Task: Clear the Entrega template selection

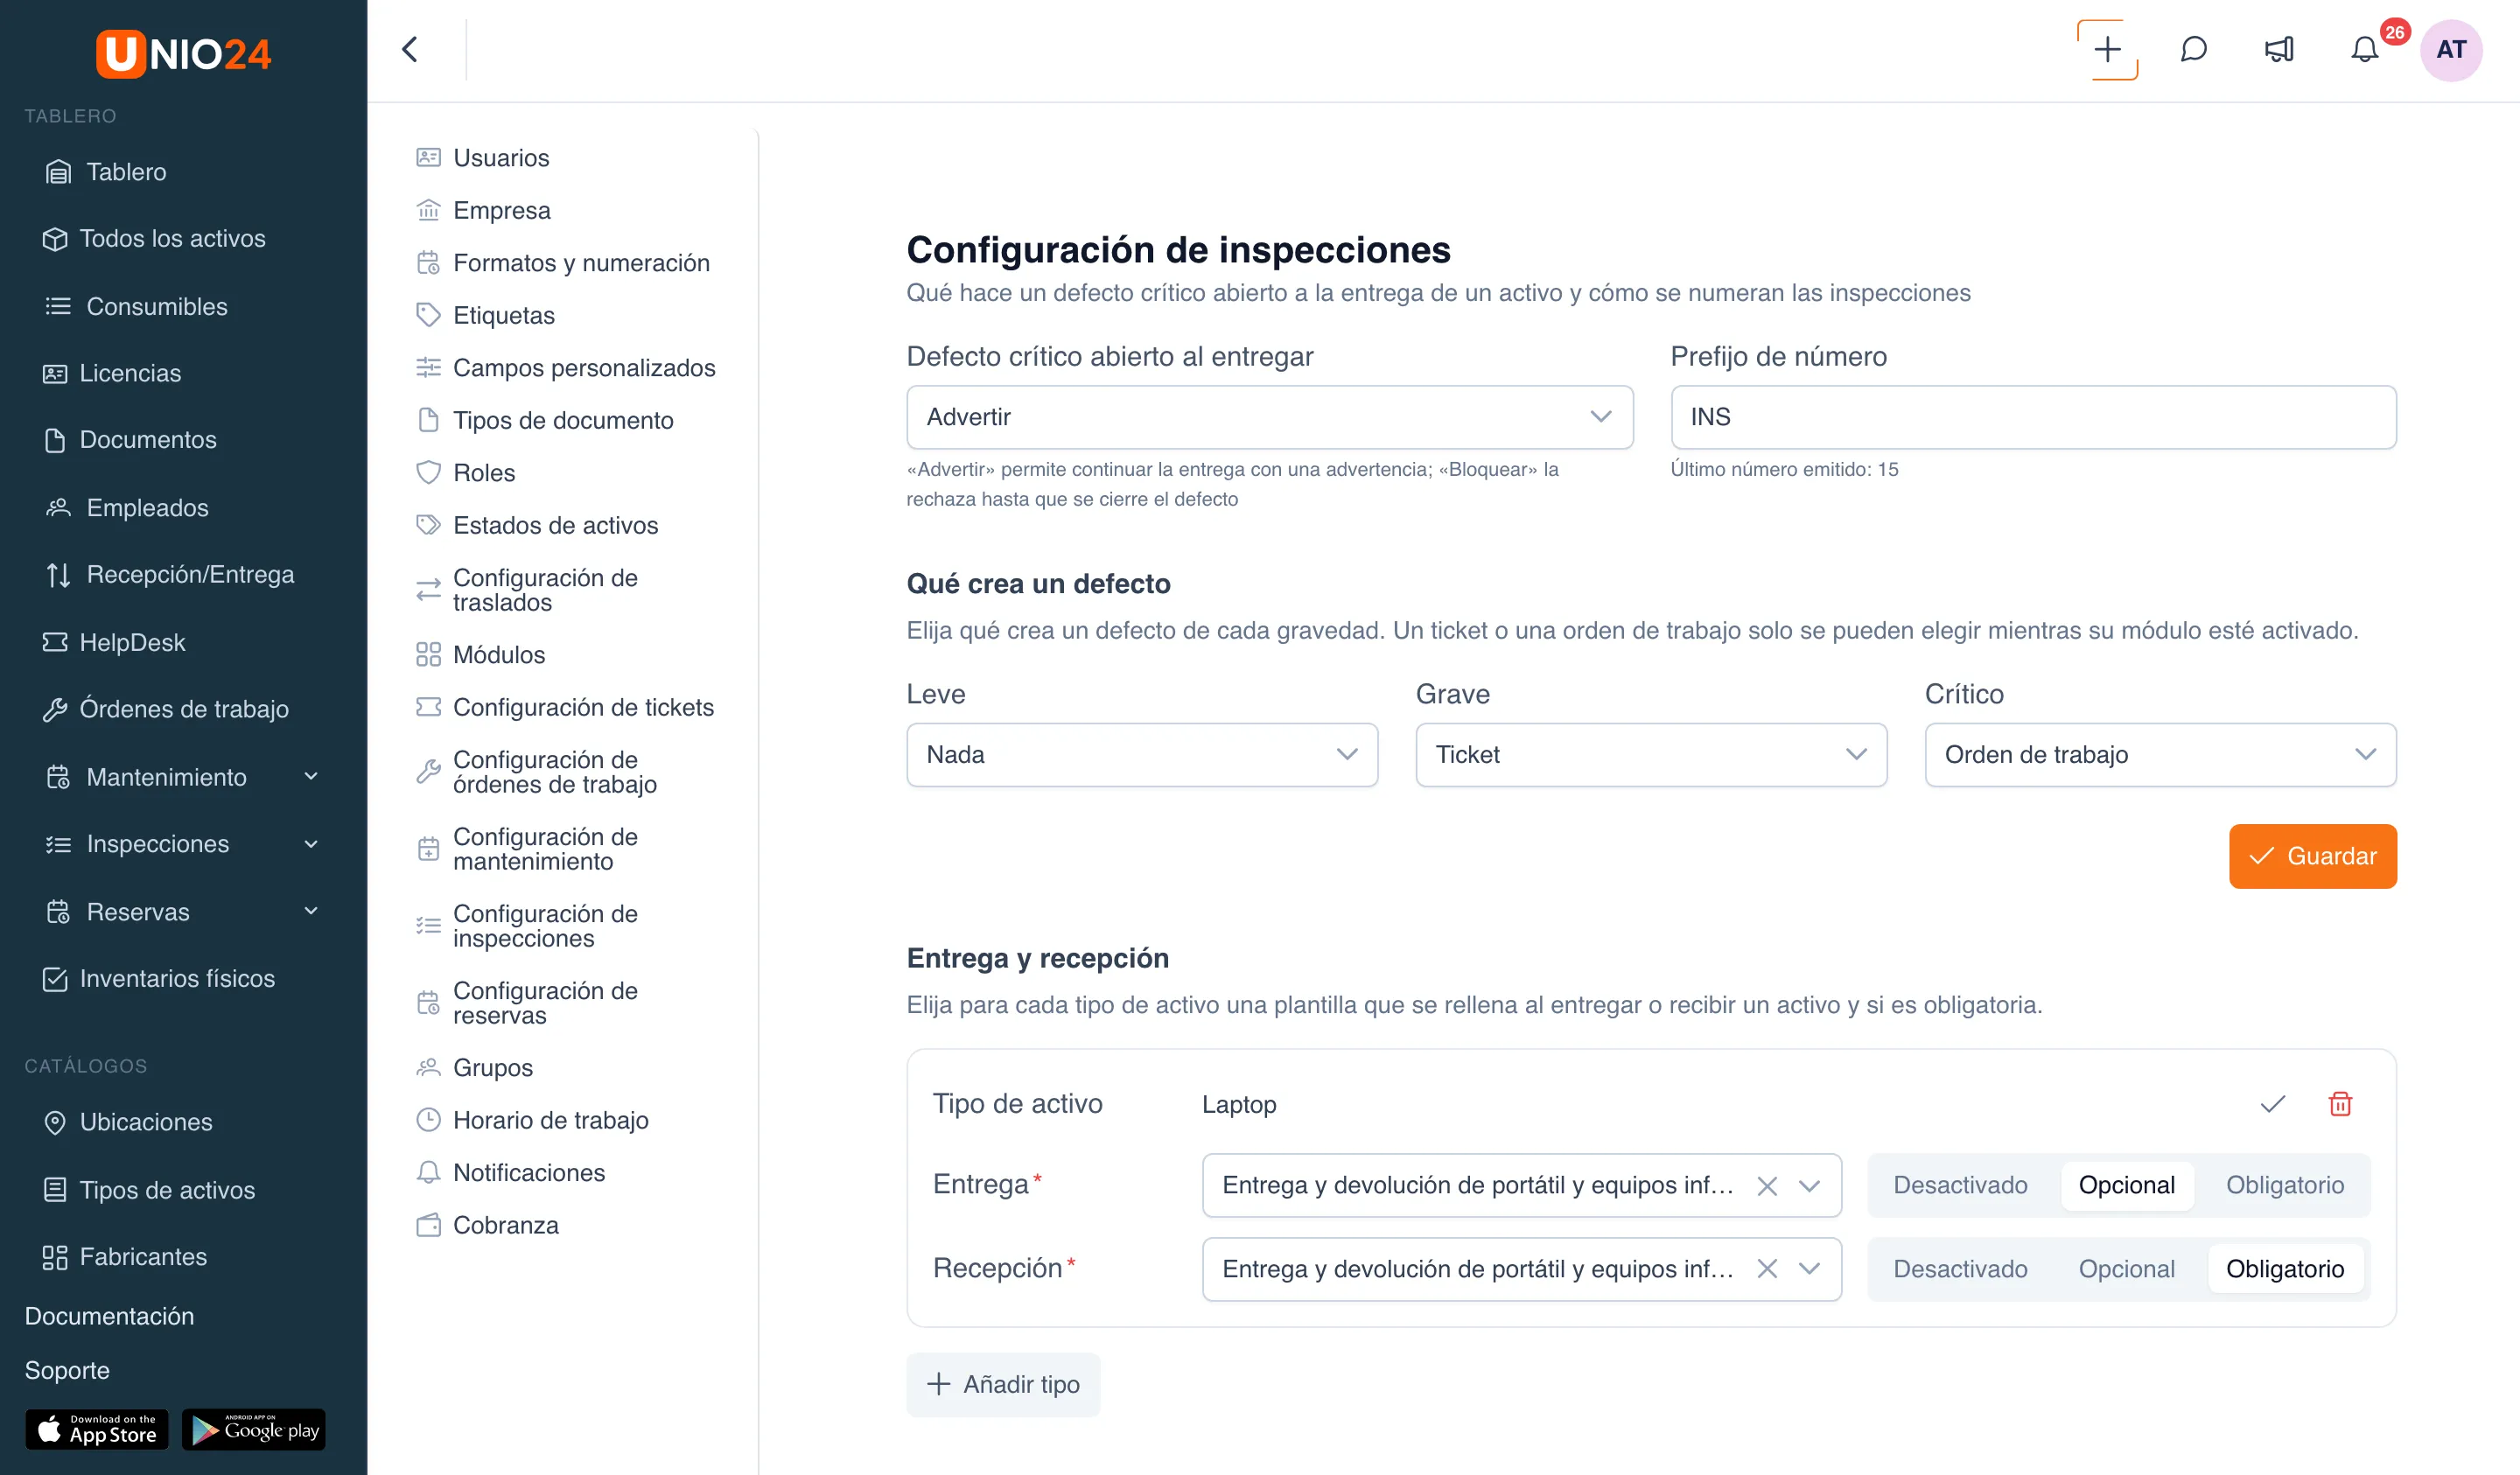Action: tap(1767, 1186)
